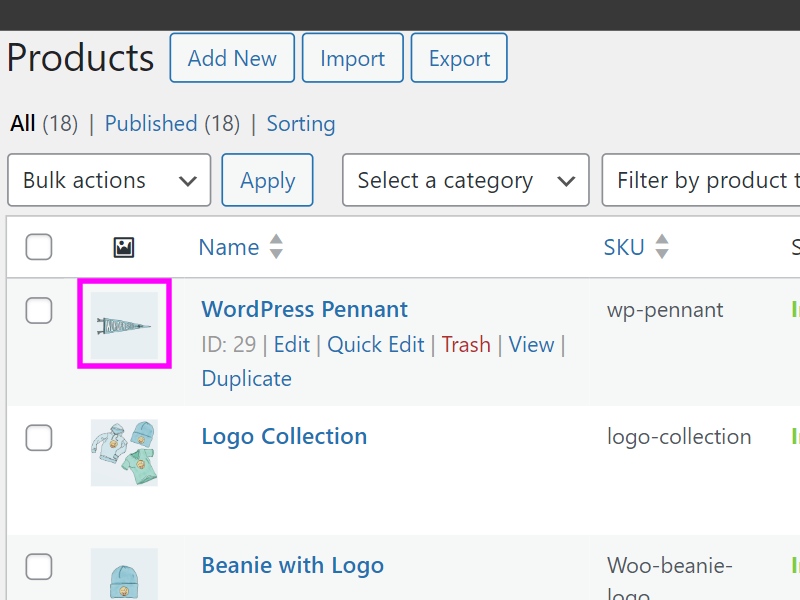This screenshot has width=800, height=600.
Task: Show All products filter
Action: click(23, 123)
